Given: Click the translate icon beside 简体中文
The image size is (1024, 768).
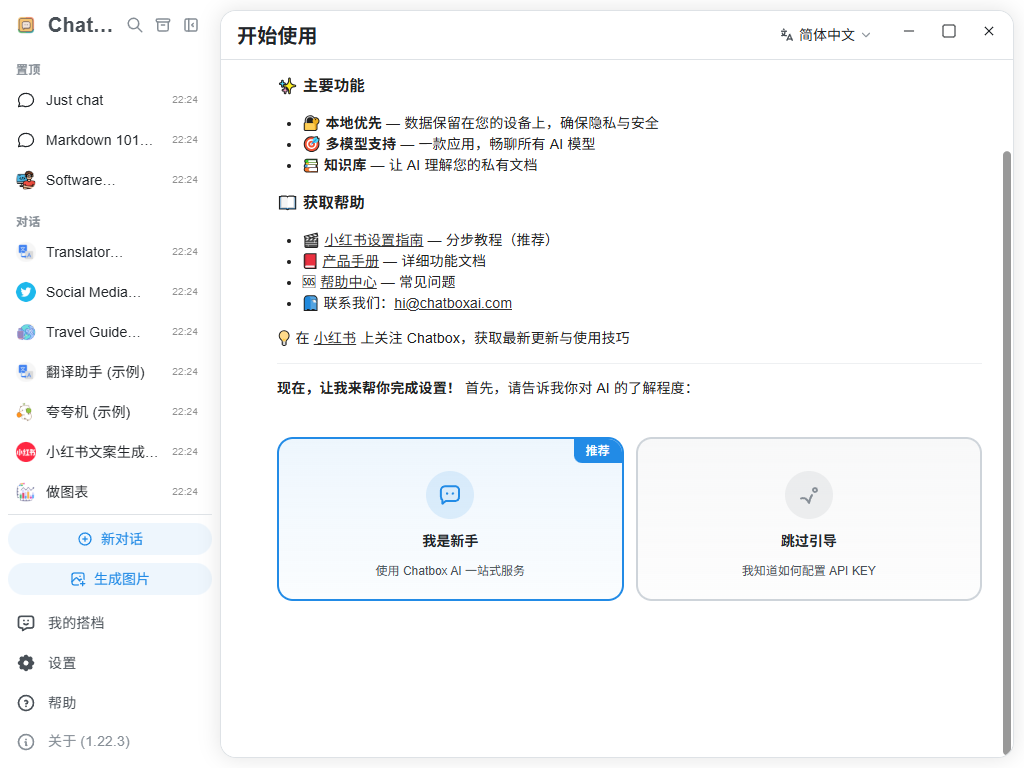Looking at the screenshot, I should (787, 35).
